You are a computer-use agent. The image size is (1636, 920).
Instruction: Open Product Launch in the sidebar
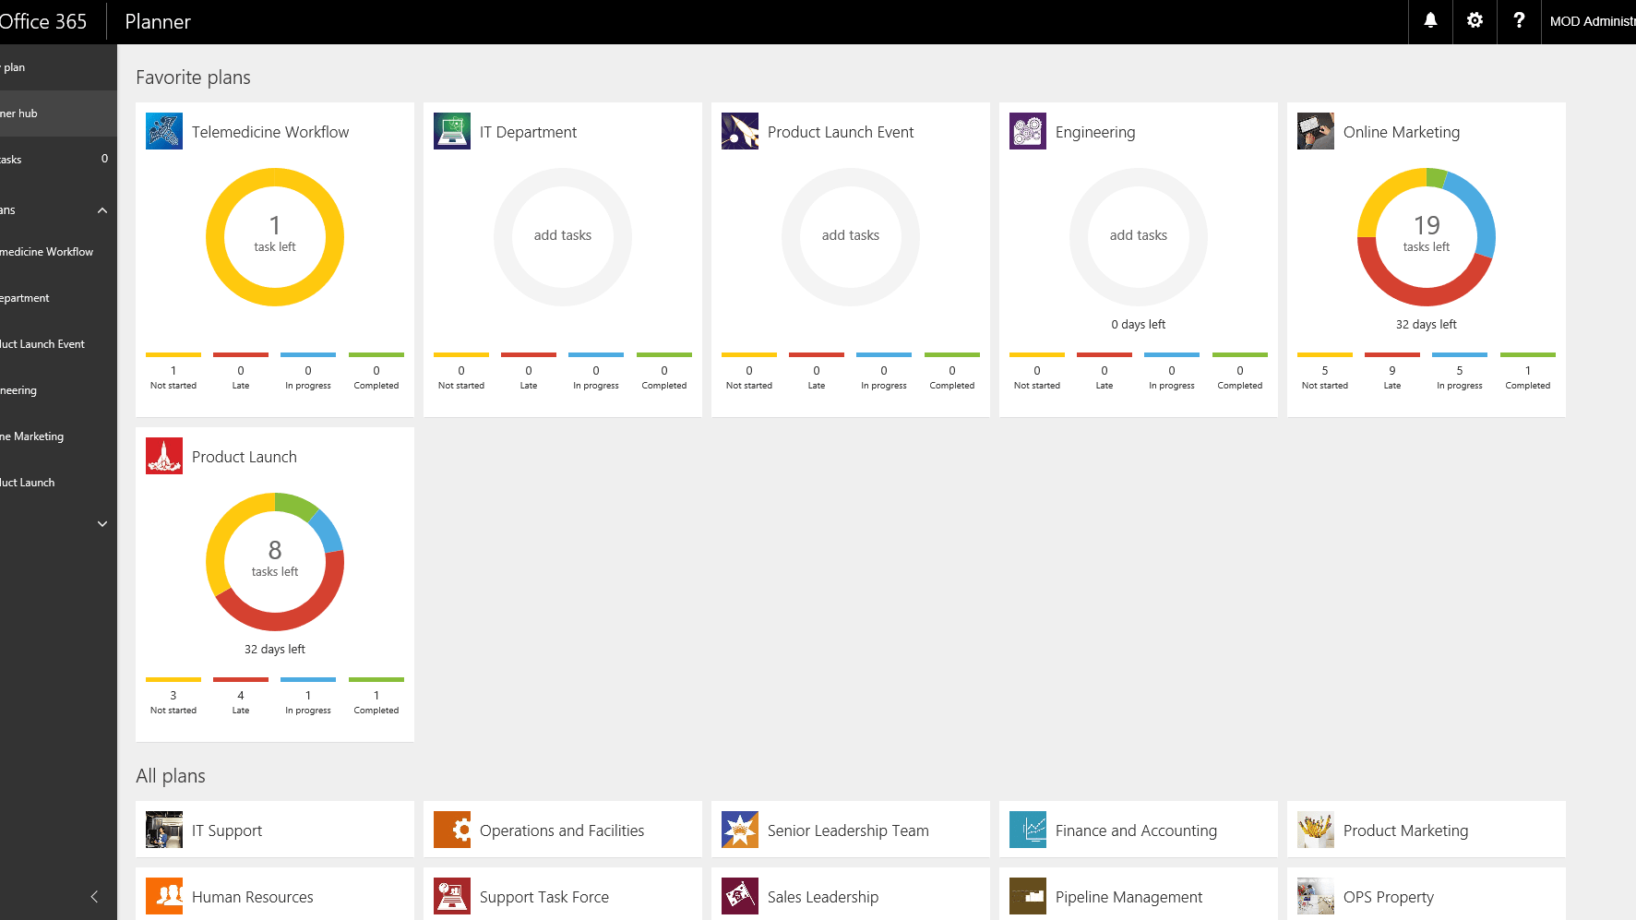[58, 482]
